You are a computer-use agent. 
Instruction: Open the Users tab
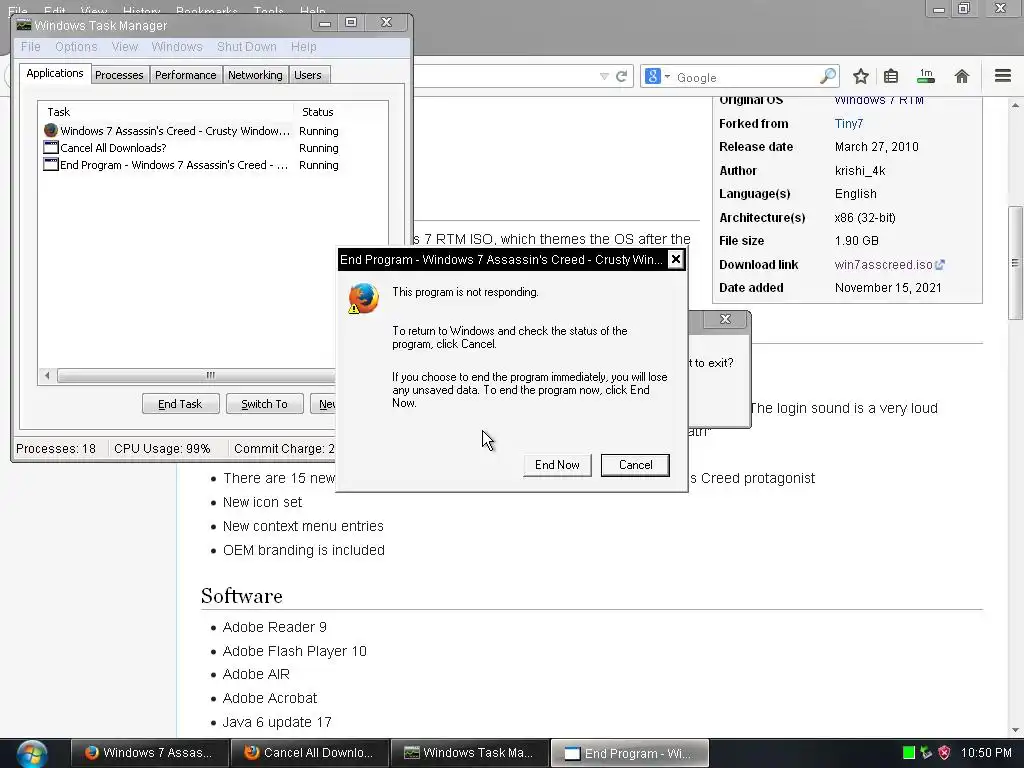308,75
